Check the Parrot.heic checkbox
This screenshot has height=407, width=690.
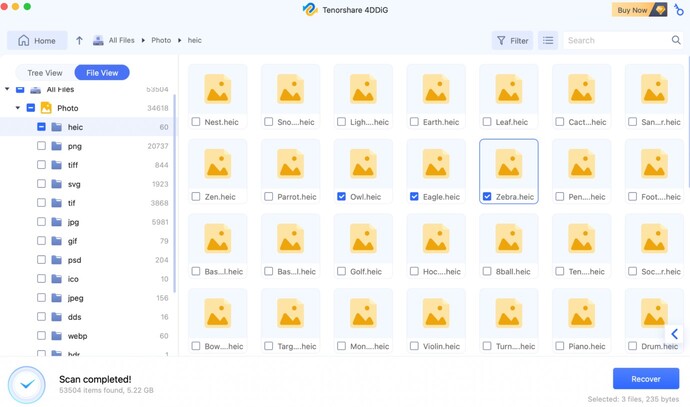pos(268,196)
